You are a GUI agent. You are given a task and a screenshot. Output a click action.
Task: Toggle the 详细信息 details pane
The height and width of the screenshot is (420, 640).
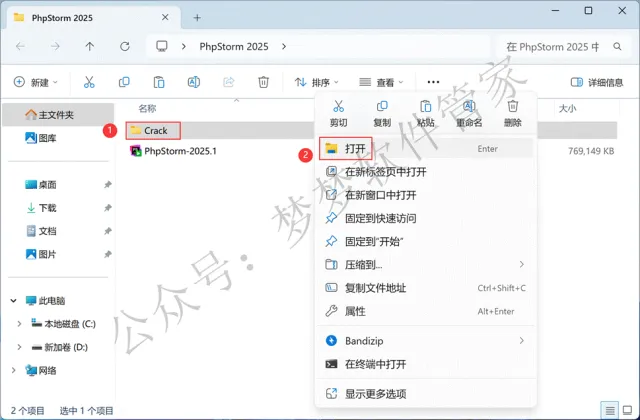597,82
